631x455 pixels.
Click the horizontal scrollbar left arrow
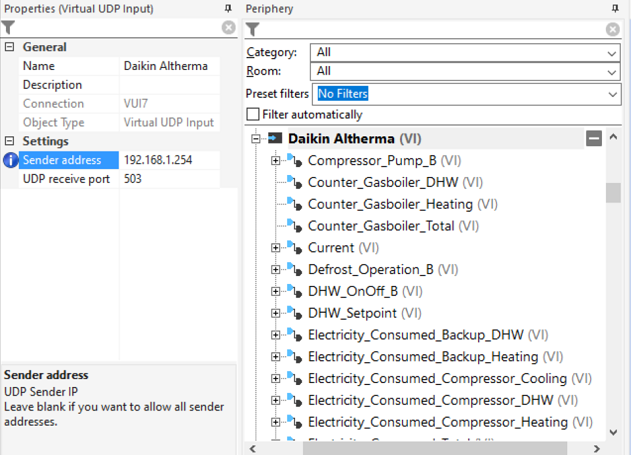253,448
